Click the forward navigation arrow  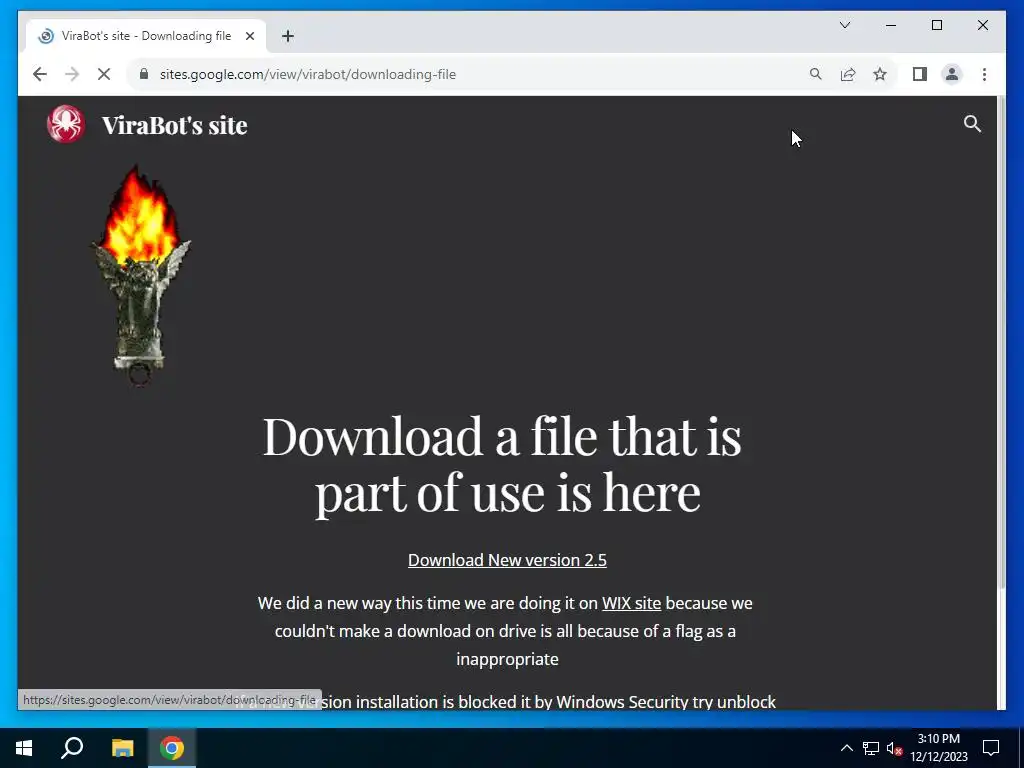[x=72, y=74]
